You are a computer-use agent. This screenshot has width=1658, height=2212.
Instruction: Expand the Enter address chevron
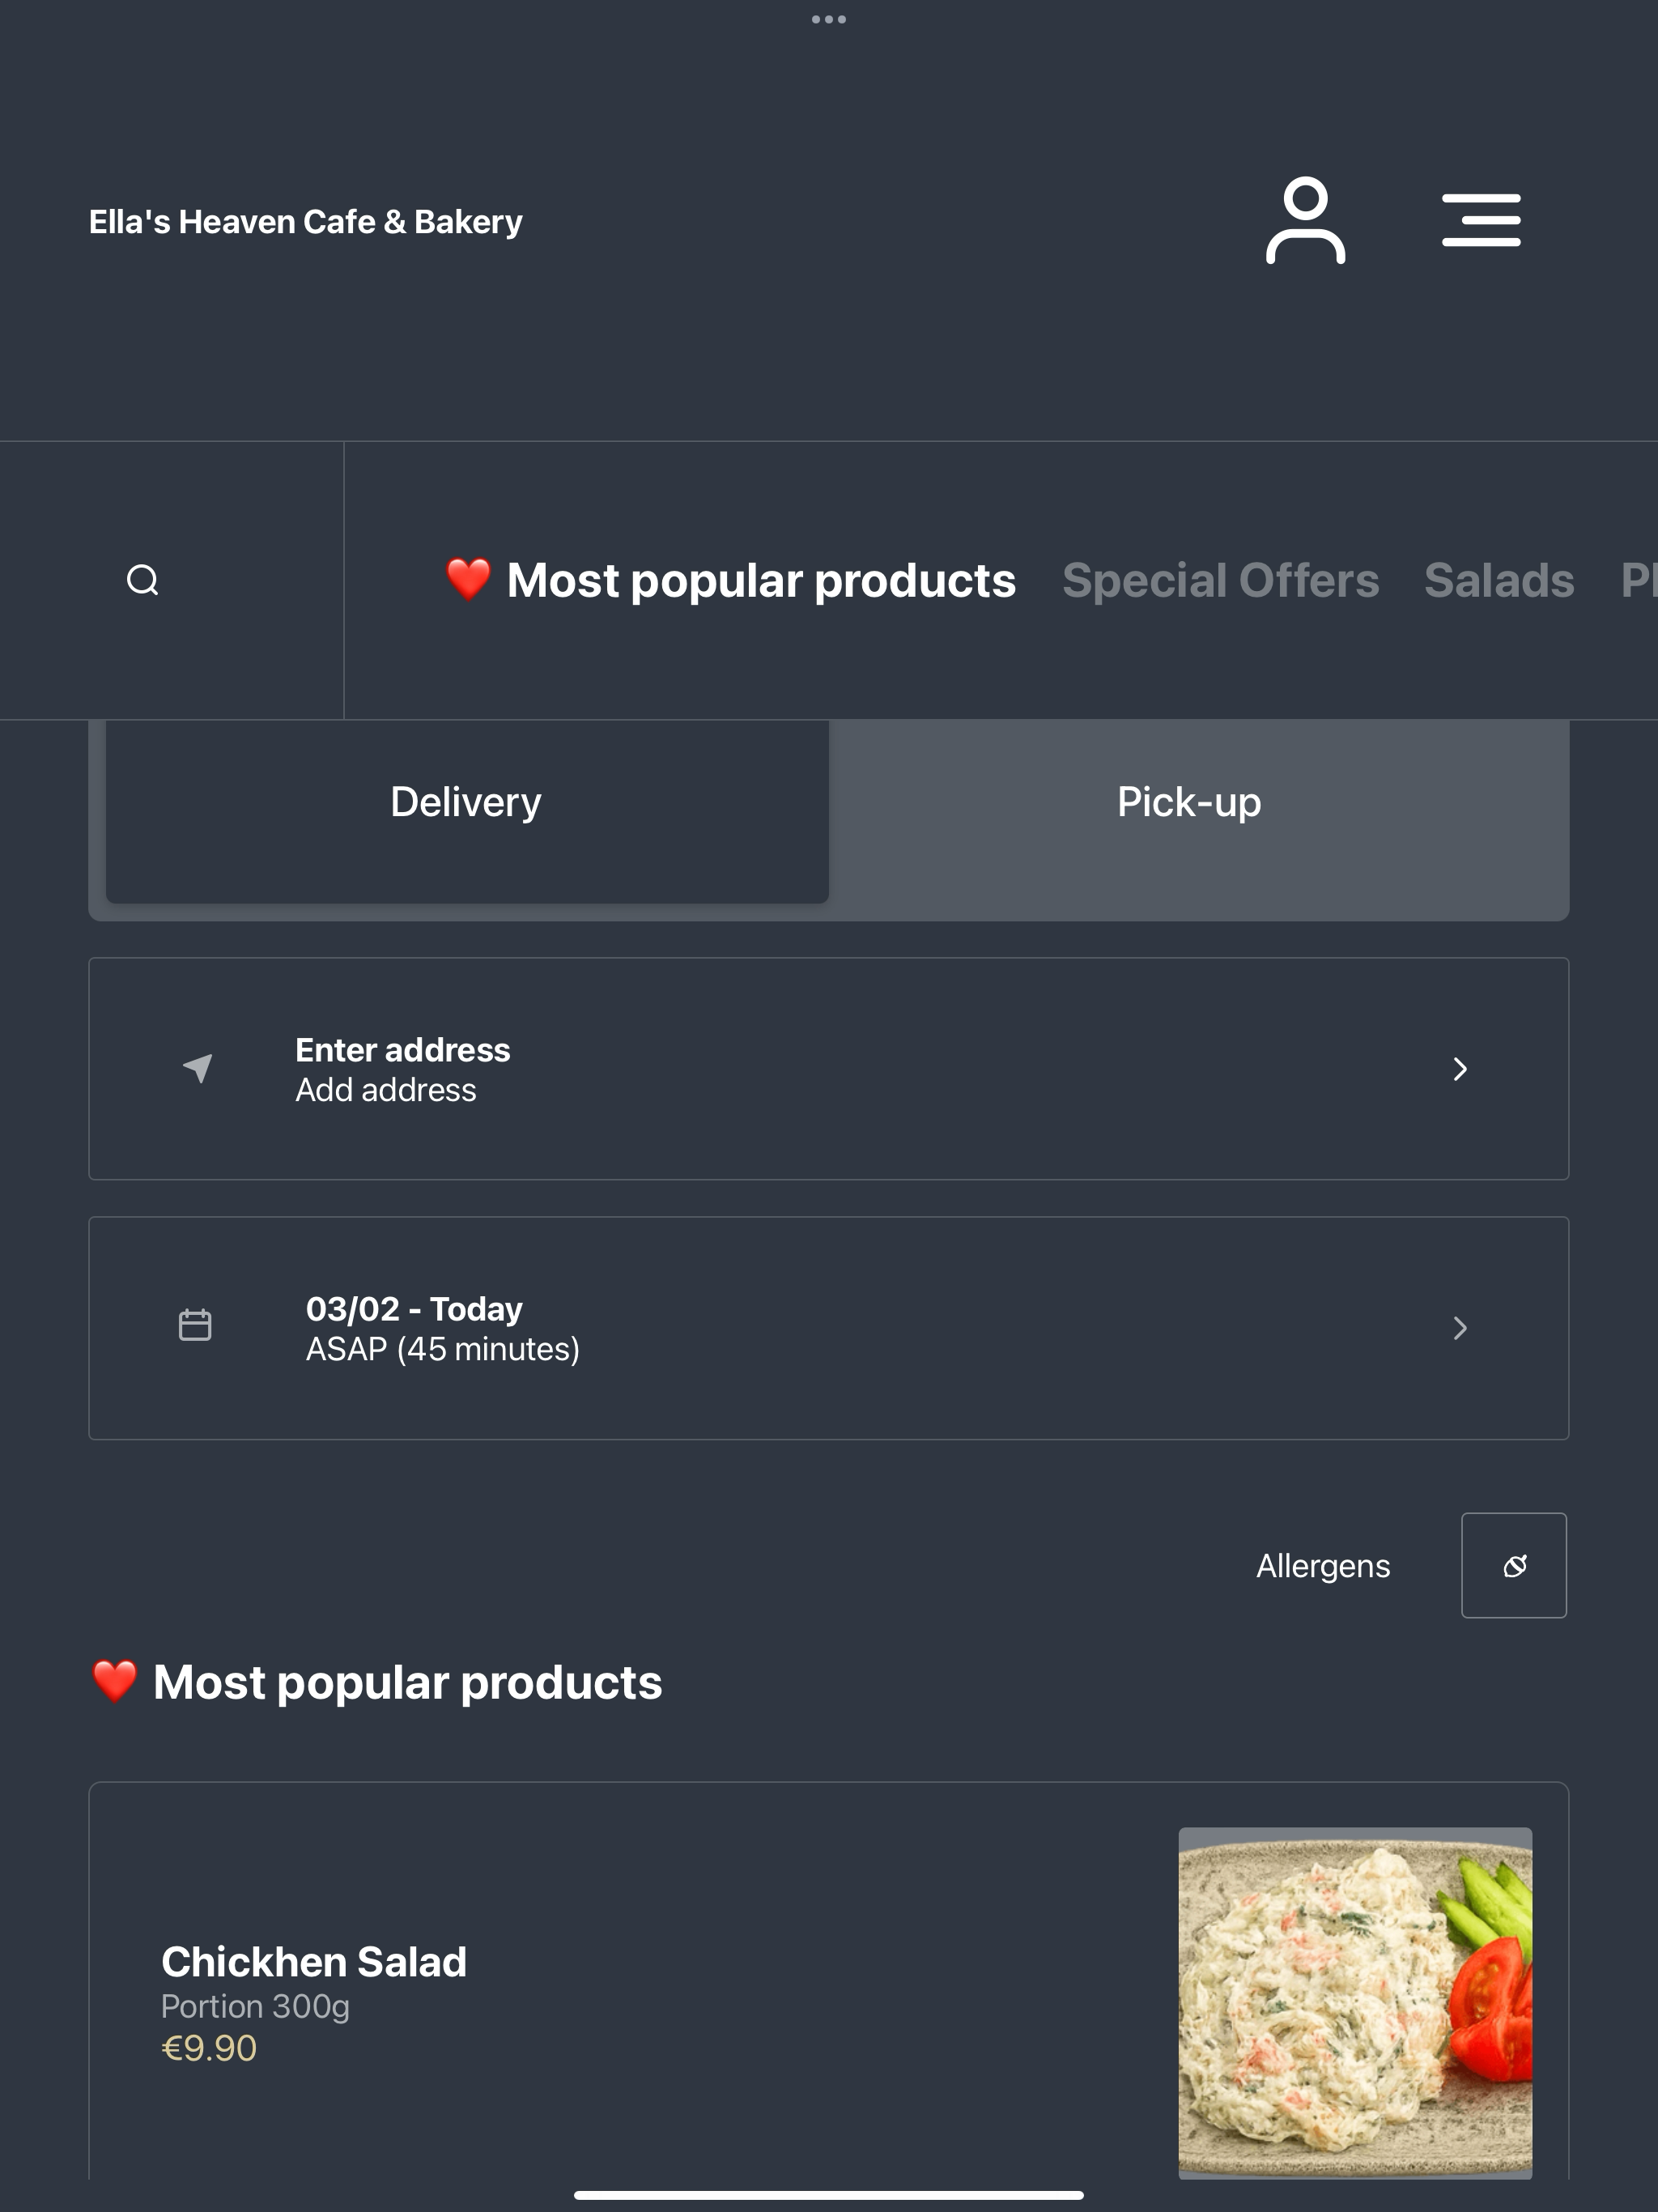(x=1460, y=1069)
